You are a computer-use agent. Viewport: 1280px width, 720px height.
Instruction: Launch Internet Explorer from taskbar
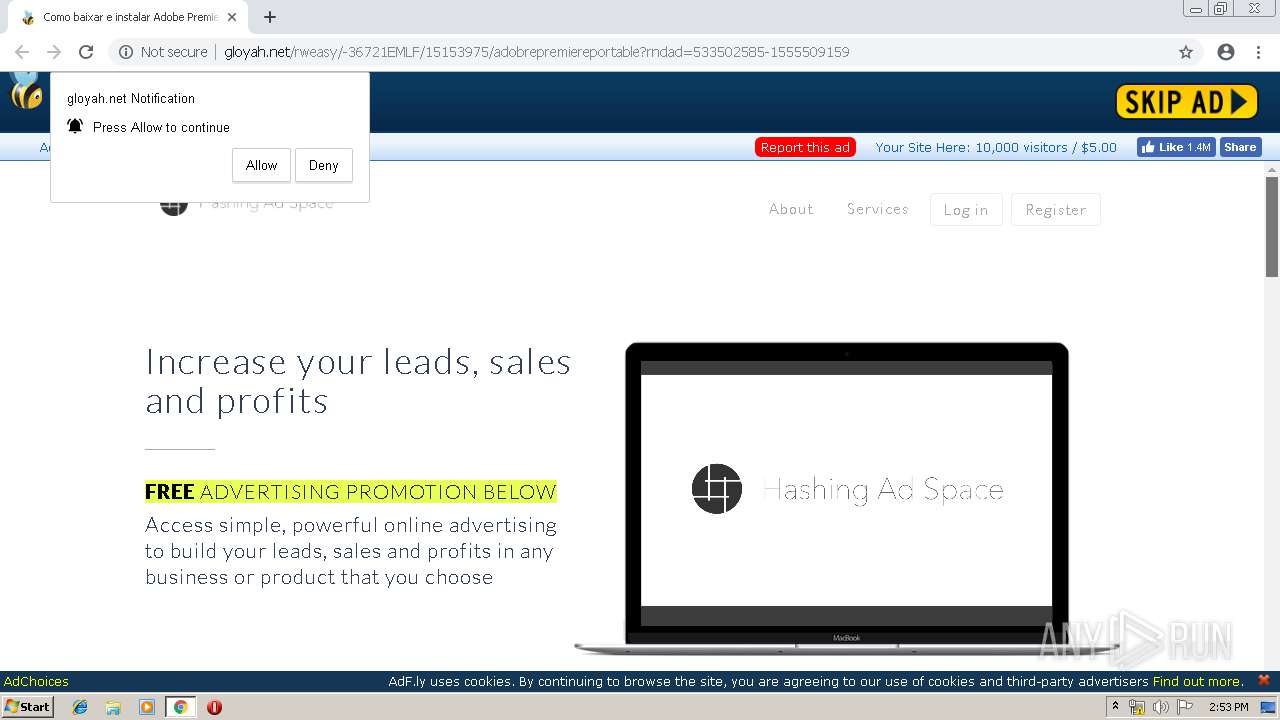coord(80,707)
